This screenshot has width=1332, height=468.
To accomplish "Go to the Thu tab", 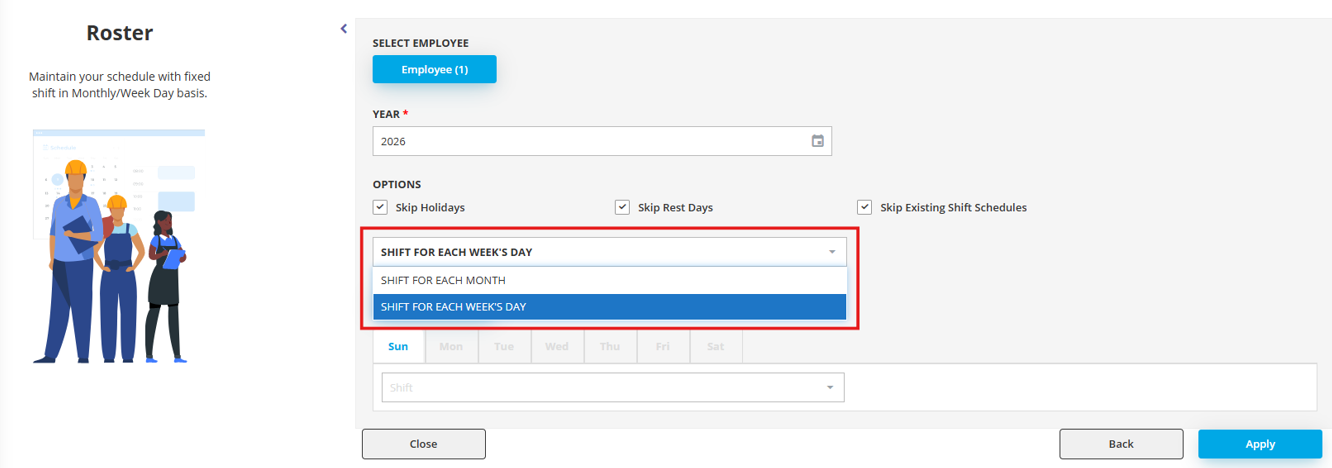I will click(610, 346).
